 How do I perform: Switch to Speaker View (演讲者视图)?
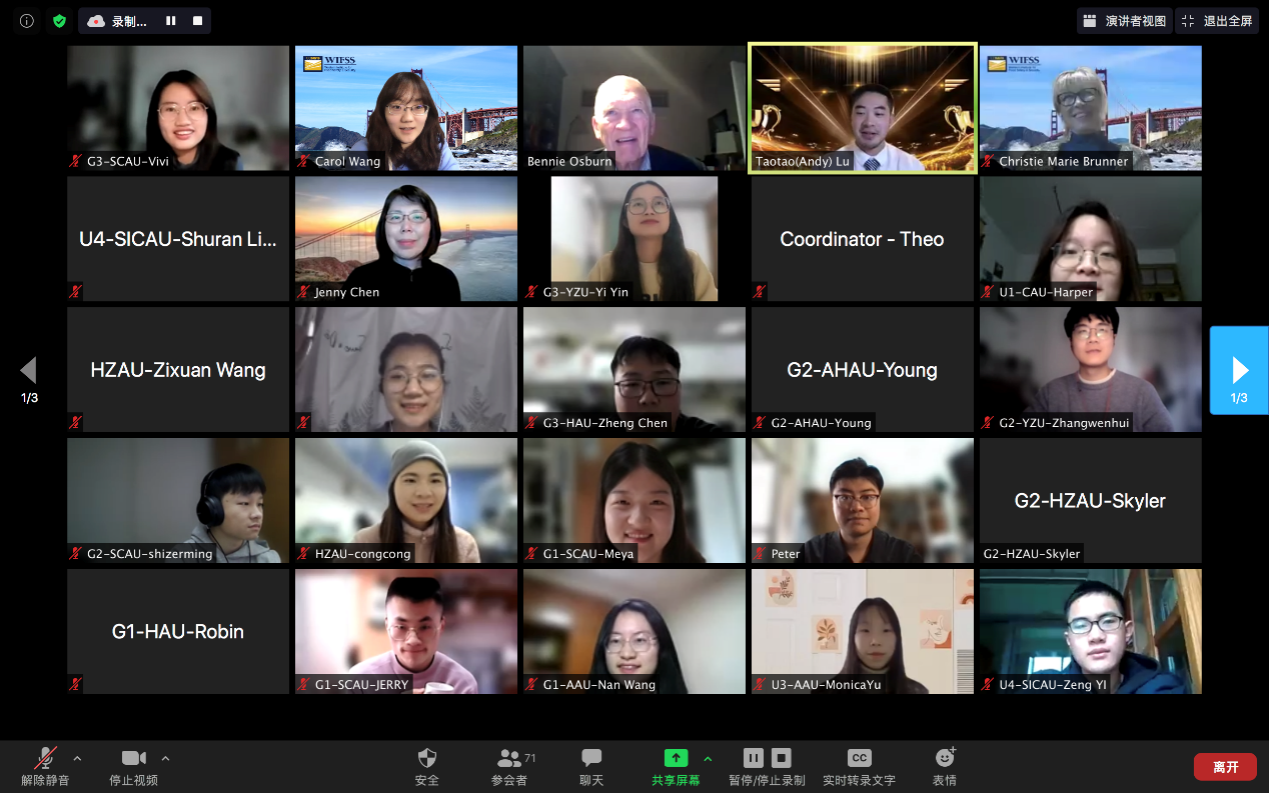(x=1125, y=21)
